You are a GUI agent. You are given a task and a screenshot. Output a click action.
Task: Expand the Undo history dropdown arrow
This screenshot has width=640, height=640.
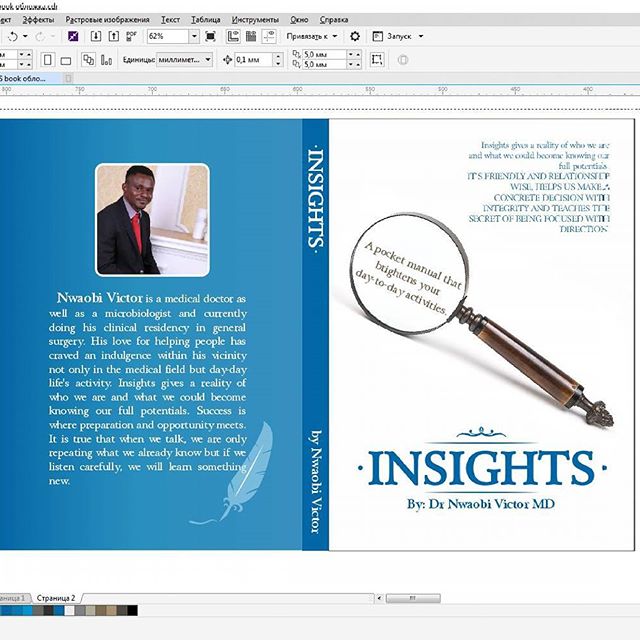[25, 36]
